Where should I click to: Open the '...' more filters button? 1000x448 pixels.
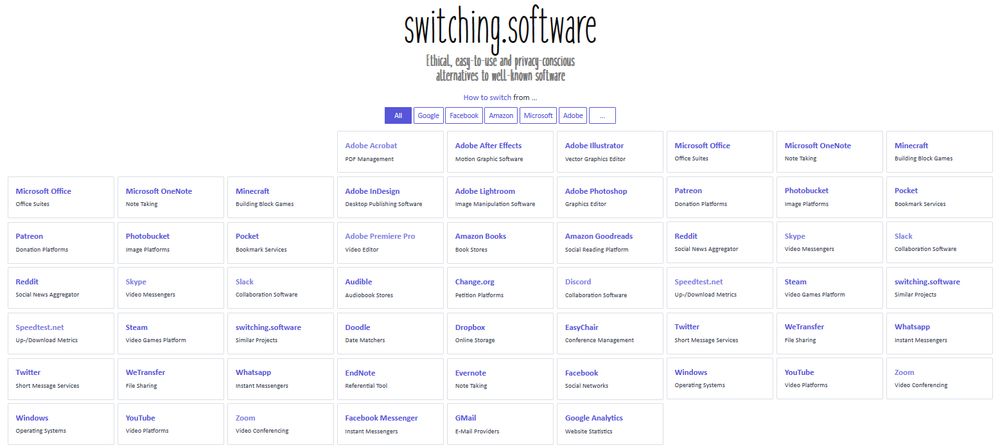602,116
